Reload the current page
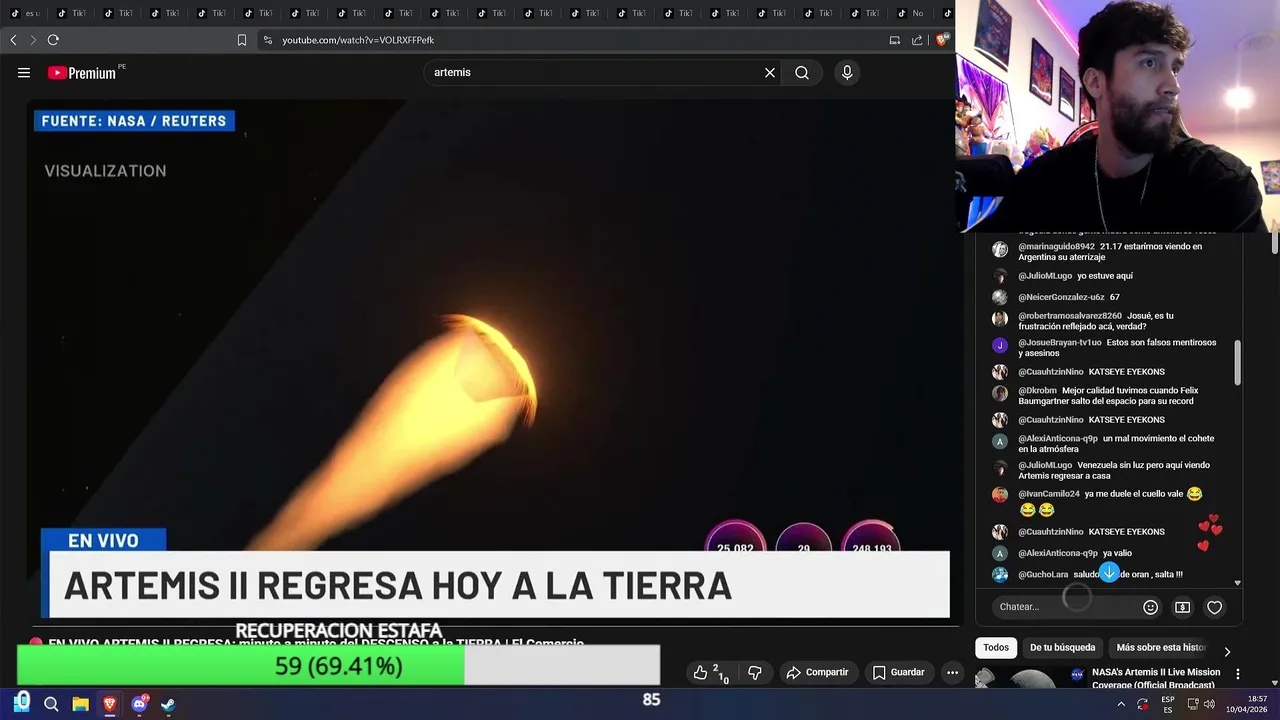The height and width of the screenshot is (720, 1280). pos(53,40)
